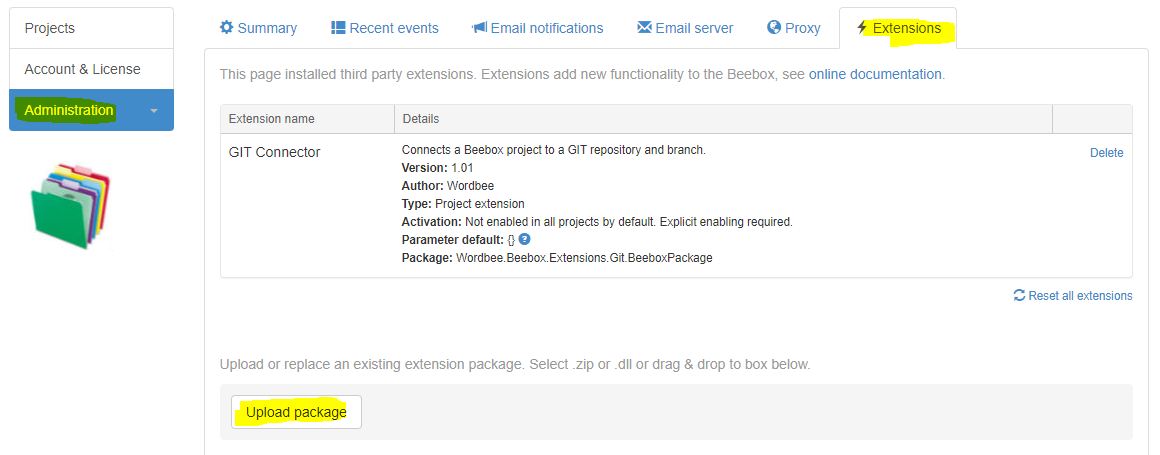1160x455 pixels.
Task: Click the refresh icon beside Reset all extensions
Action: pos(1019,296)
